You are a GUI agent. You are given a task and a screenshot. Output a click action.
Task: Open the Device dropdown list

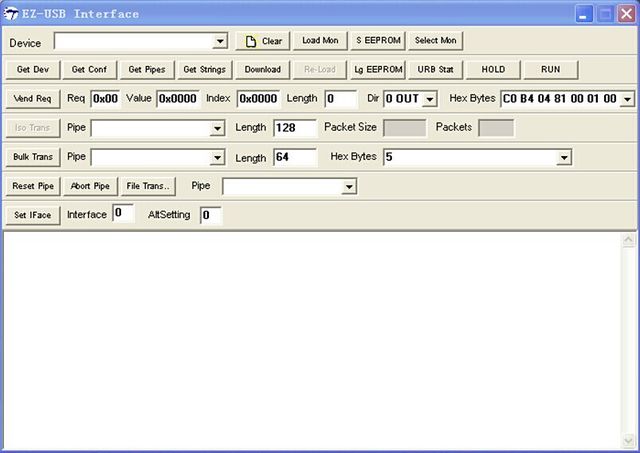click(220, 41)
